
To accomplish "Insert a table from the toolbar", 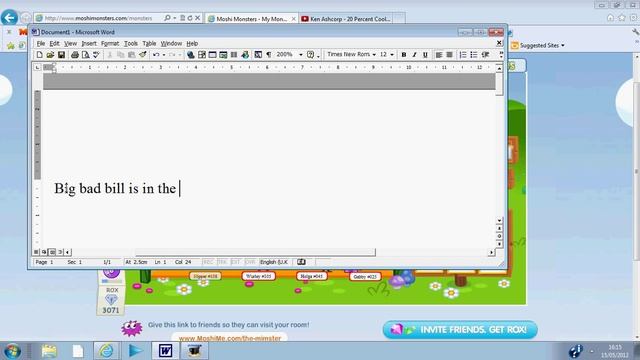I will point(212,55).
